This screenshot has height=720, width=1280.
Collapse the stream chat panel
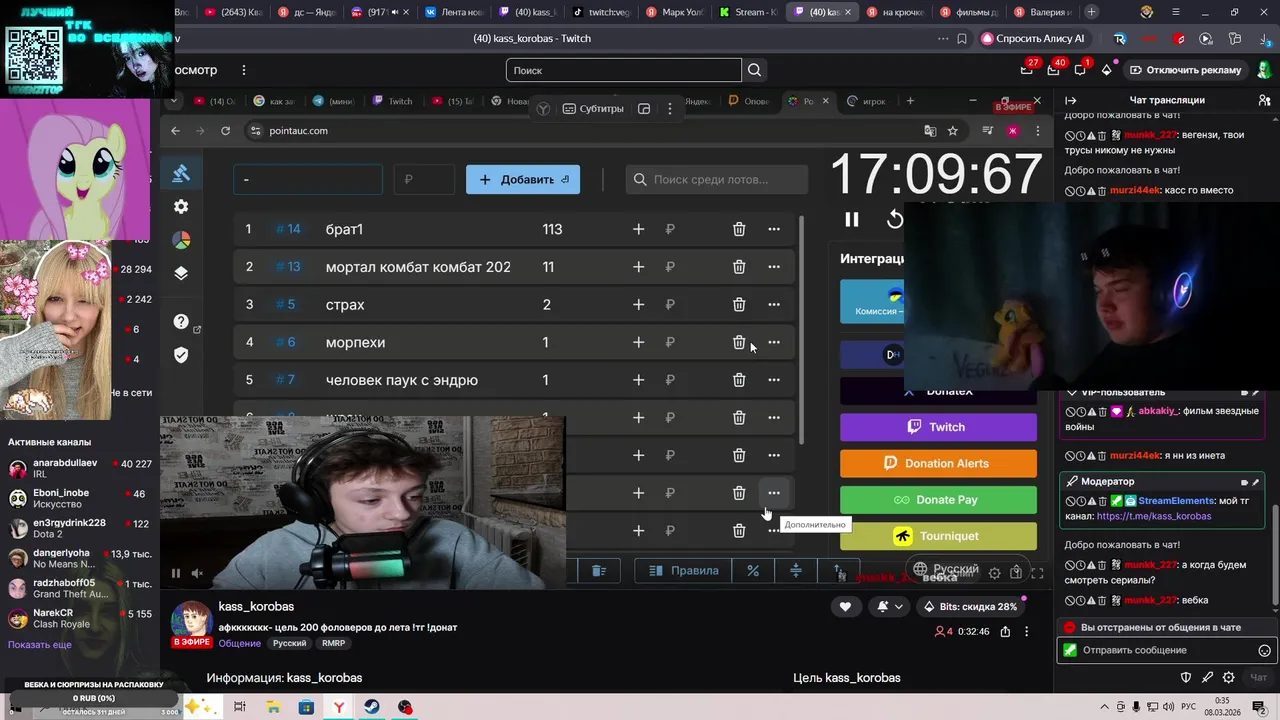click(x=1070, y=100)
